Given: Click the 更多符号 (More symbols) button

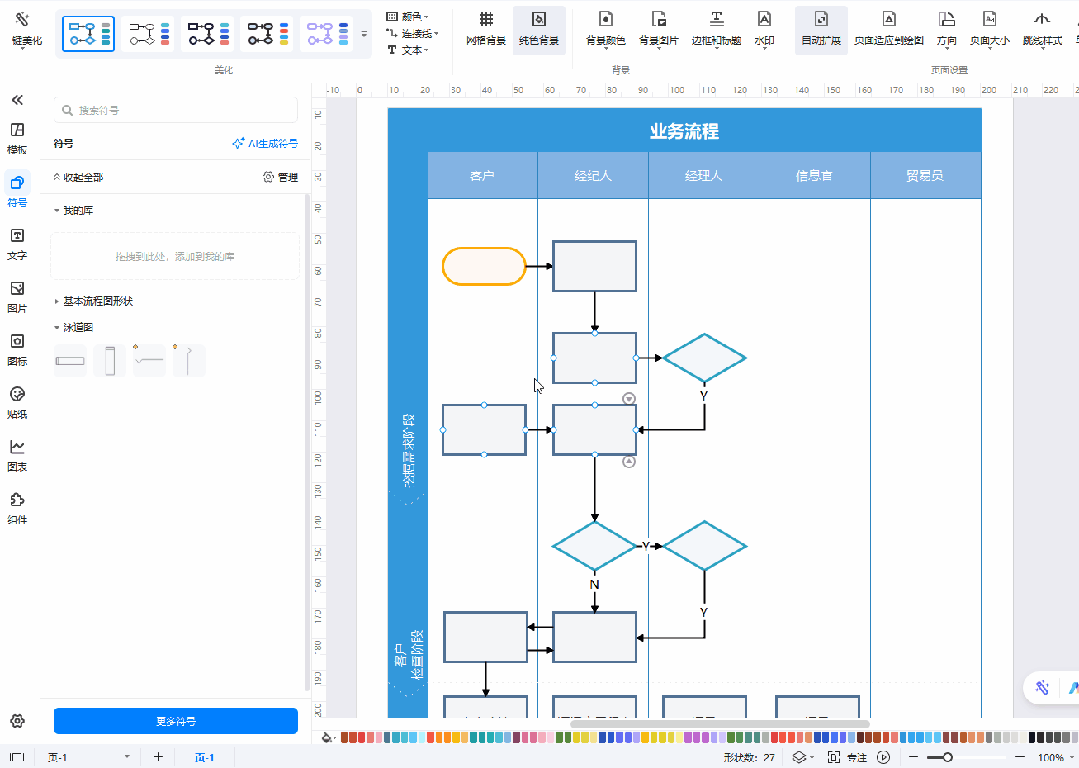Looking at the screenshot, I should point(176,721).
